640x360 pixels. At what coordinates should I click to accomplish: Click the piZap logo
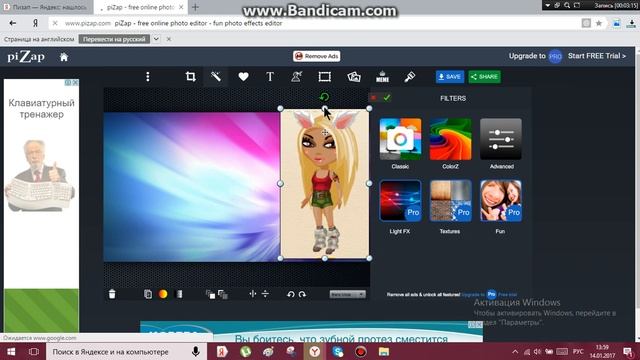click(26, 57)
